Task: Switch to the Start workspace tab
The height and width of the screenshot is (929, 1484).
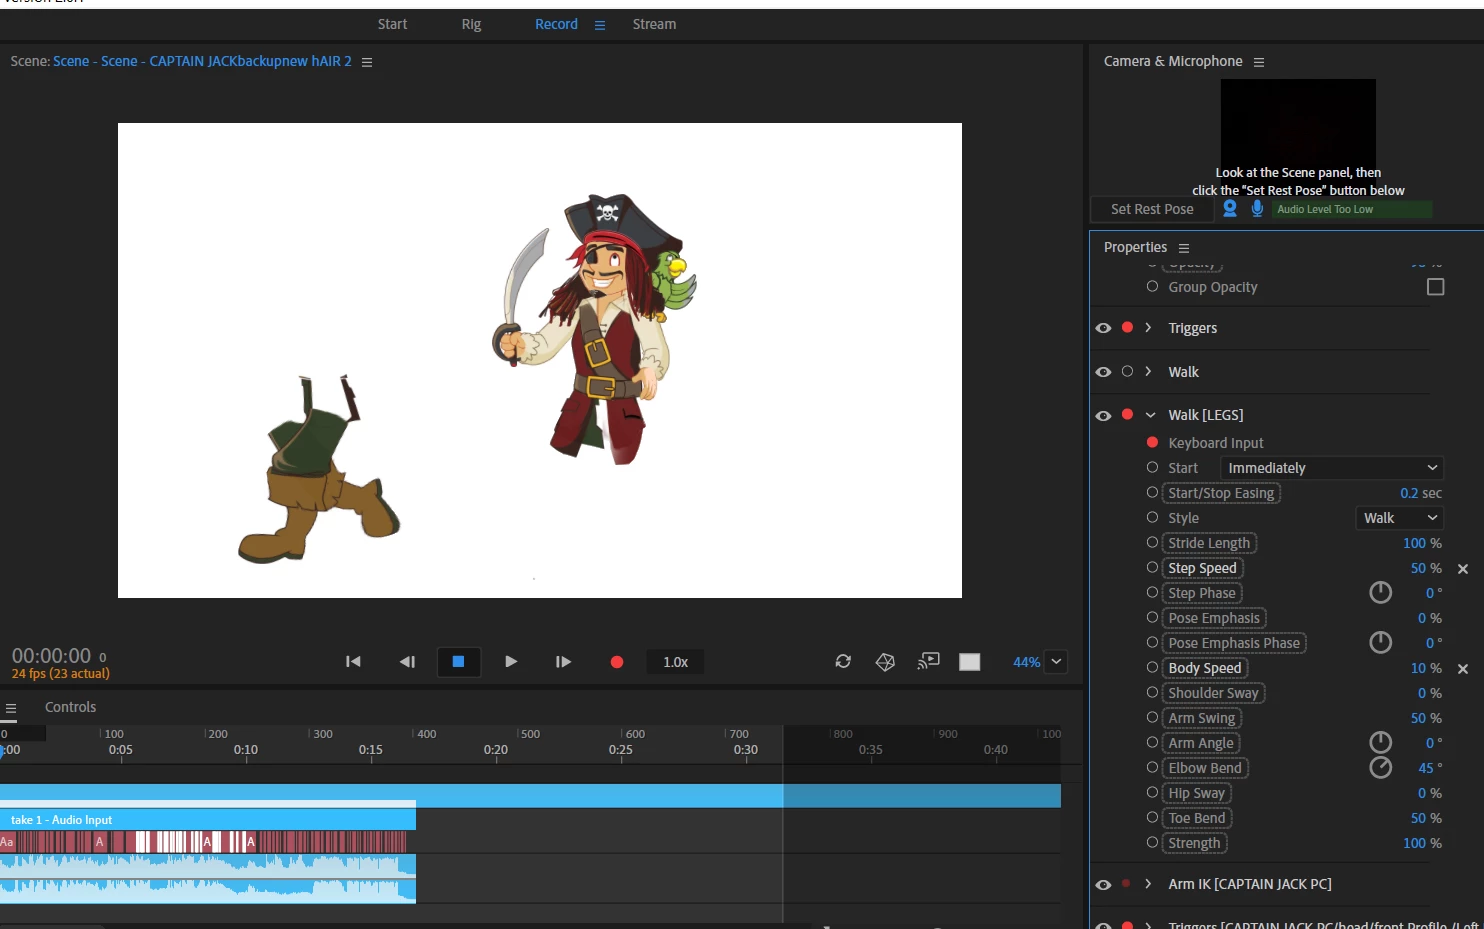Action: click(x=392, y=24)
